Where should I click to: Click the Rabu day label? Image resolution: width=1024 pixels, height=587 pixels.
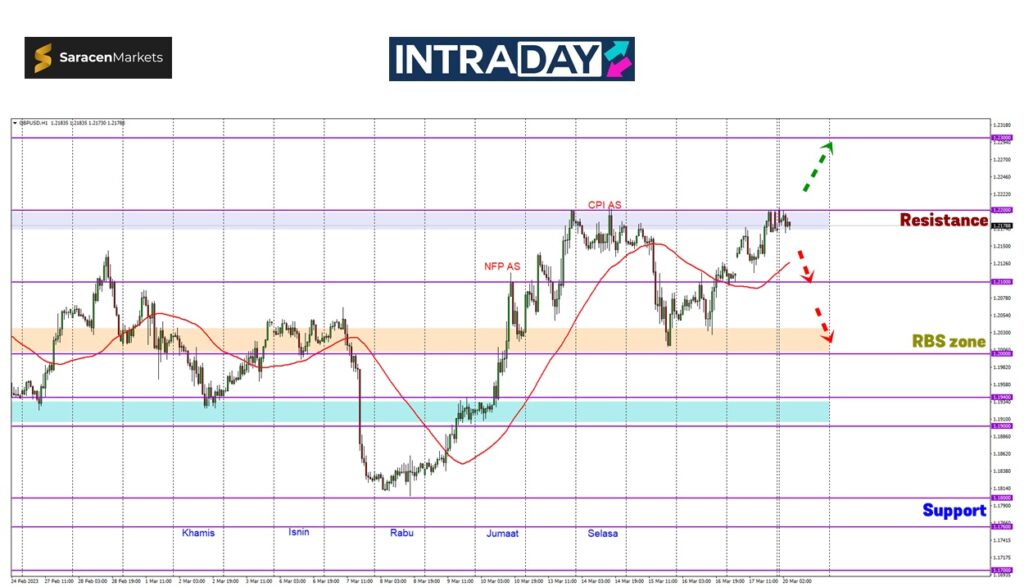[402, 533]
